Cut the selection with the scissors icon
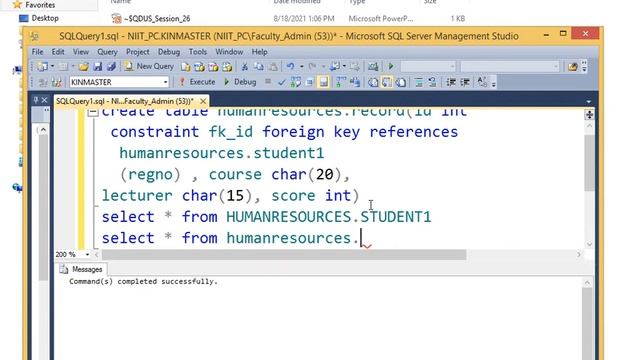This screenshot has width=640, height=360. pos(244,67)
